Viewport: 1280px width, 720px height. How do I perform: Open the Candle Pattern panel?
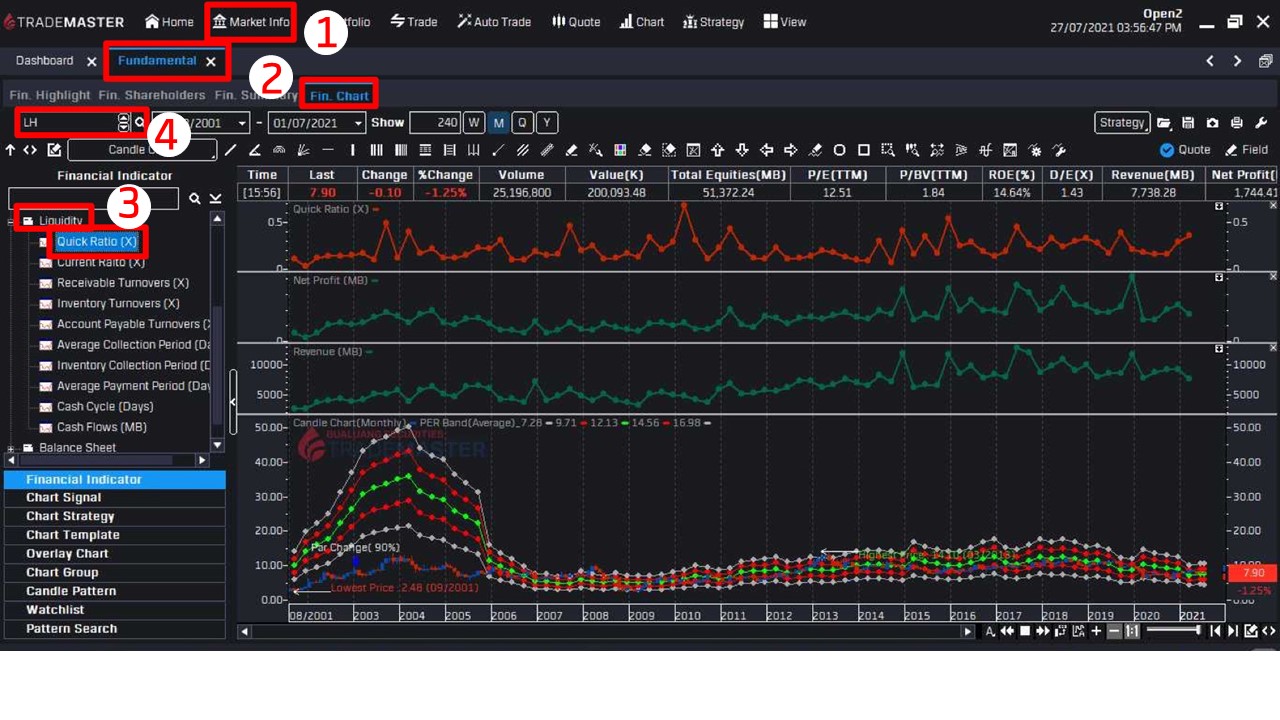click(x=71, y=591)
